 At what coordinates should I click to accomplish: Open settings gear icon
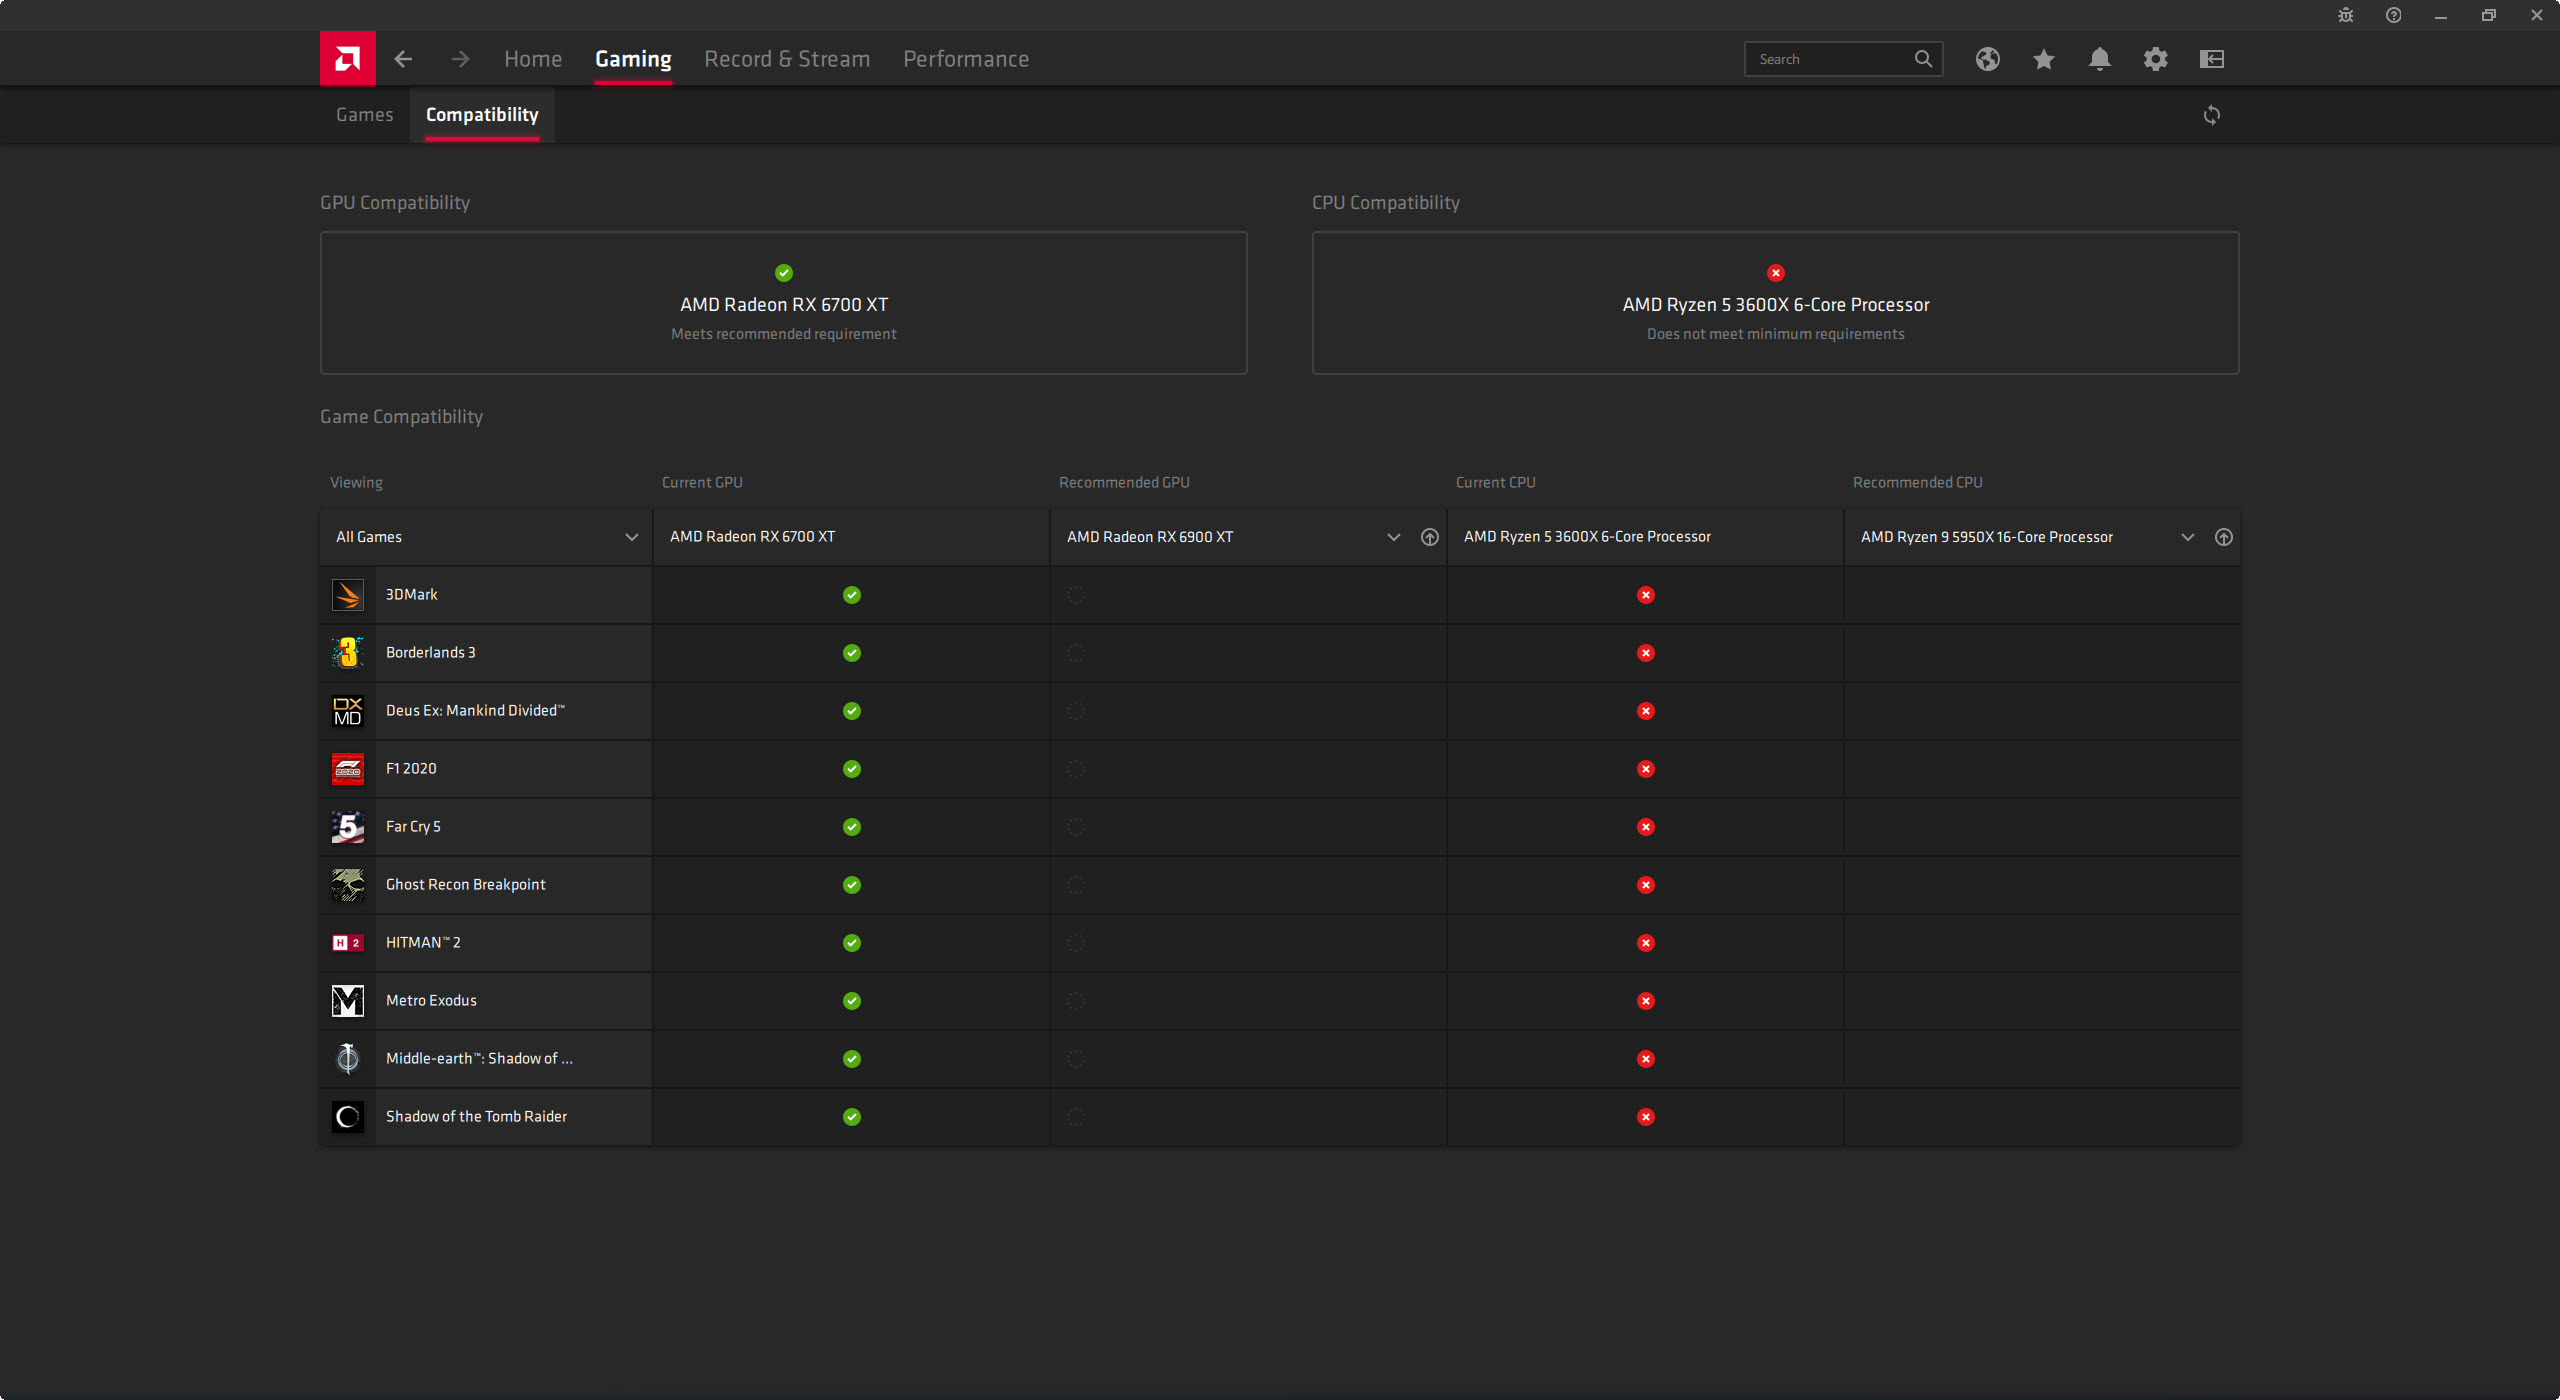2156,59
